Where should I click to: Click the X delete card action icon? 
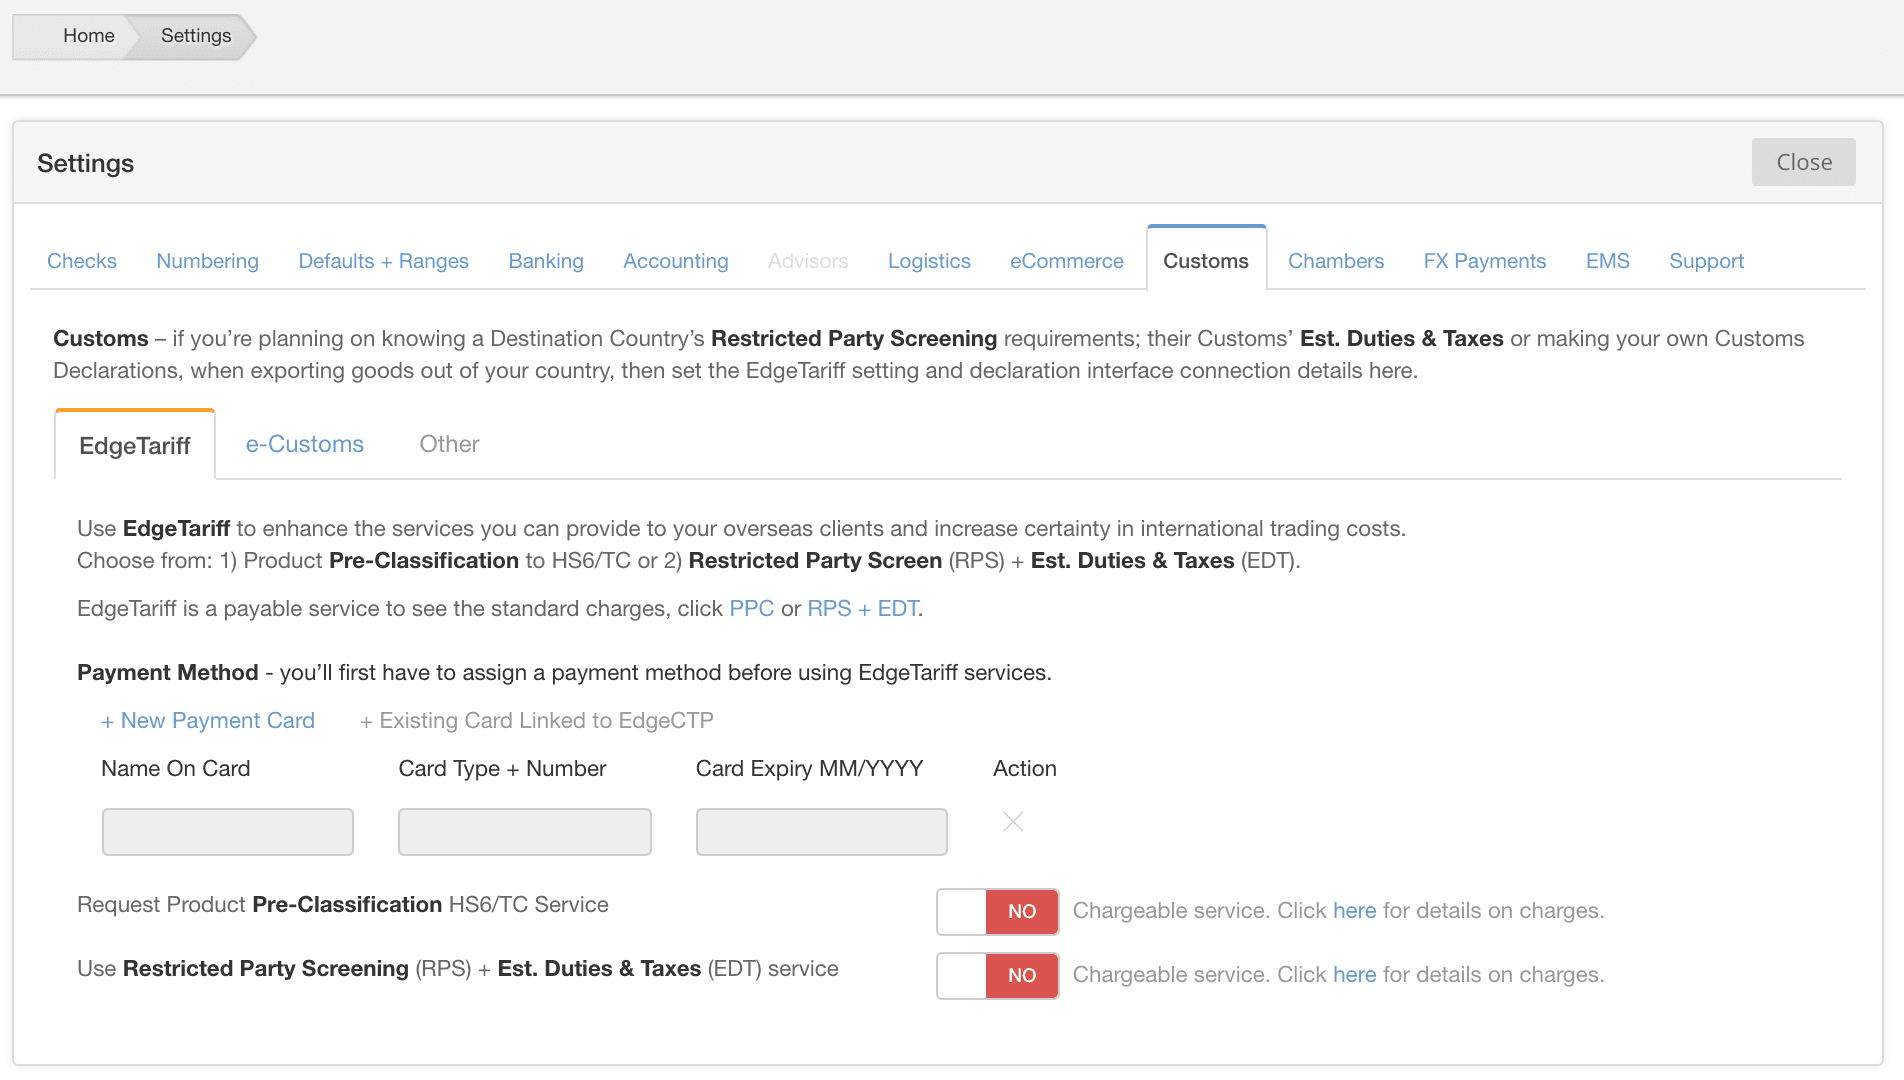tap(1013, 822)
